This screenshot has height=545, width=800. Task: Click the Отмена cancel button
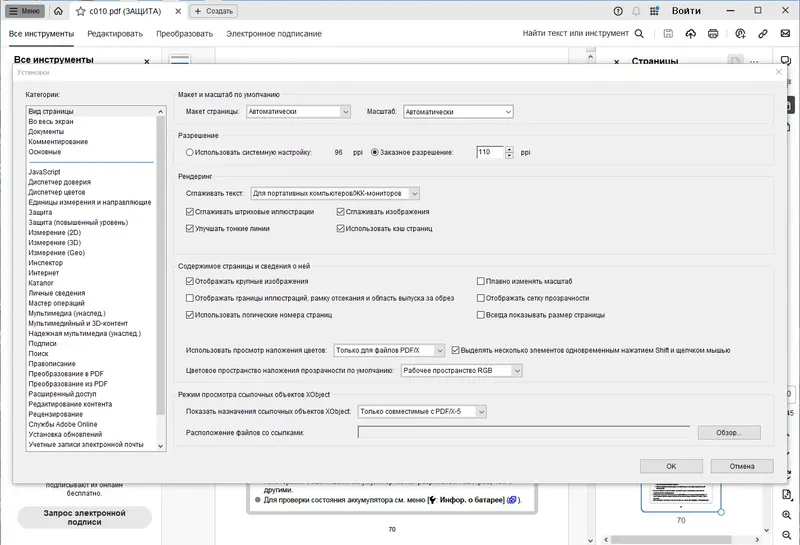click(x=742, y=466)
